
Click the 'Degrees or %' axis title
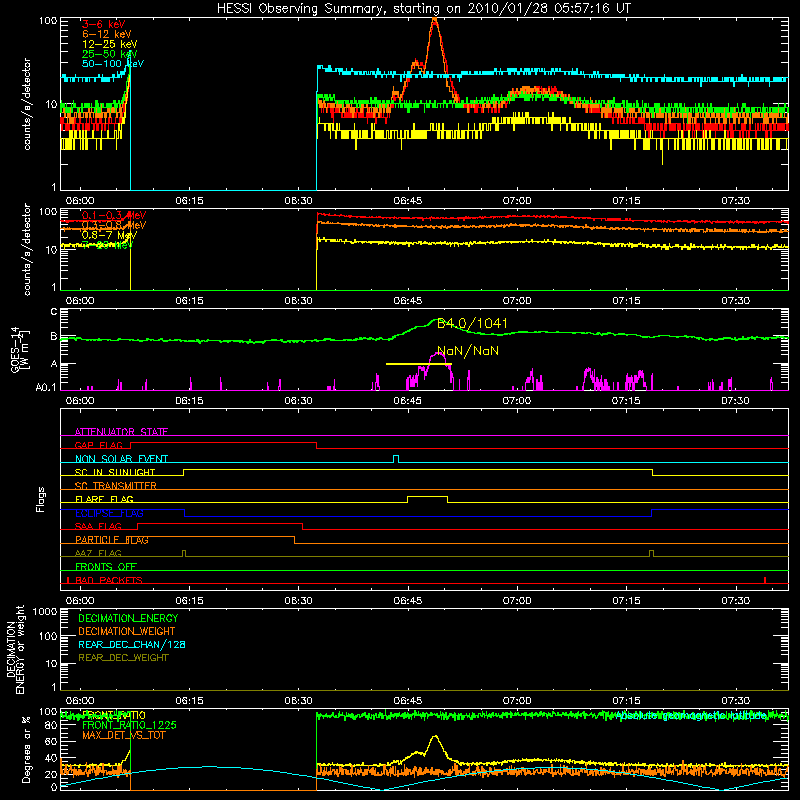click(26, 749)
